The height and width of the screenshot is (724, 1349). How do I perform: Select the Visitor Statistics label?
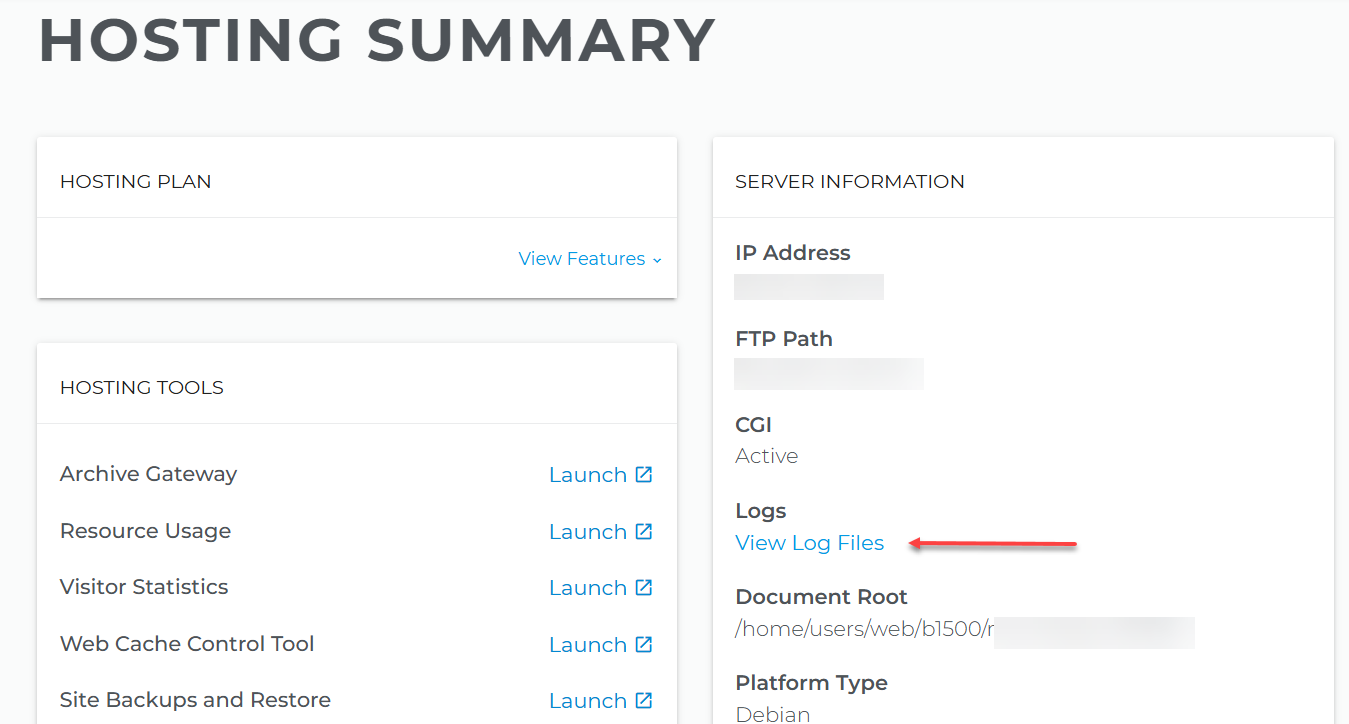[144, 587]
